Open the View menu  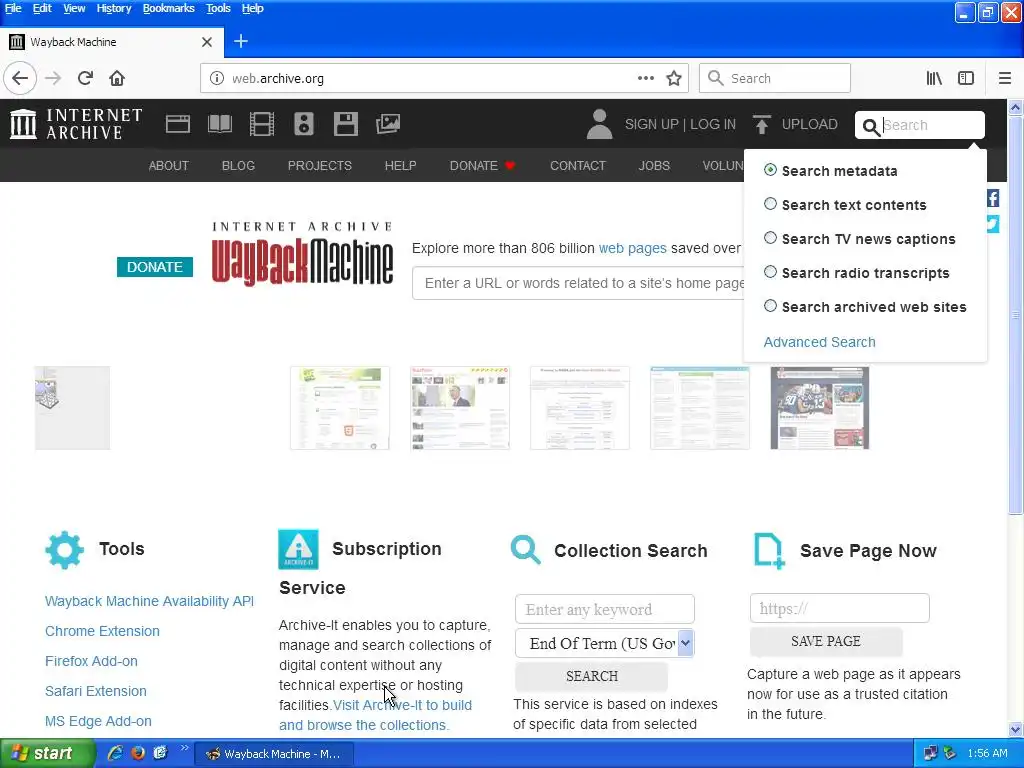coord(74,8)
